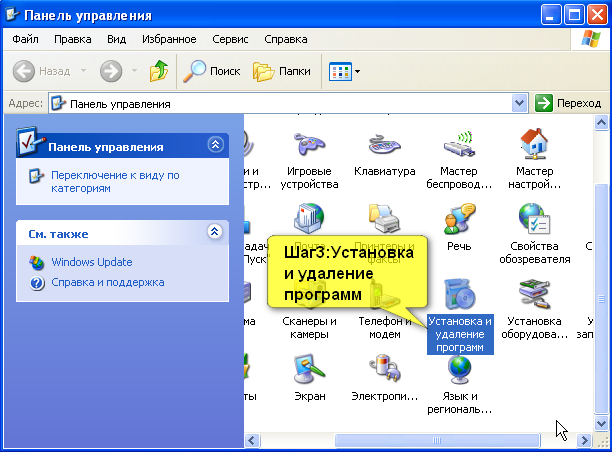Open Язык и региональ... globe icon
612x452 pixels.
[x=460, y=369]
